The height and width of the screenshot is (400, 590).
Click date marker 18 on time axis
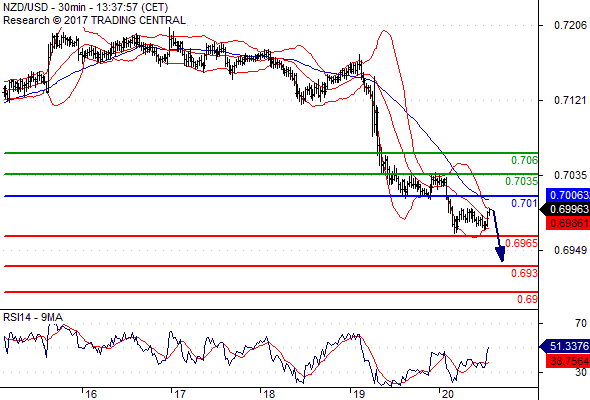(269, 394)
